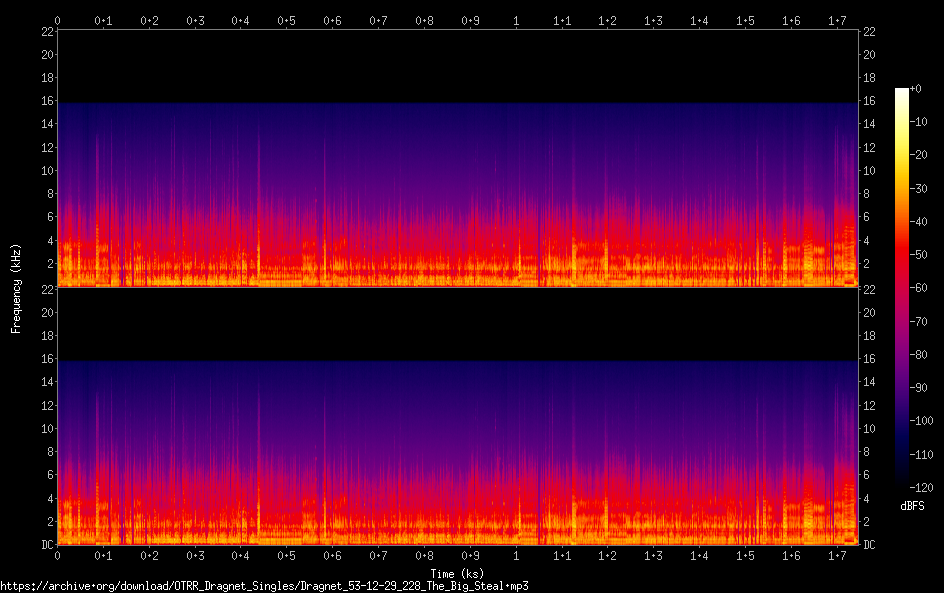Click the 'Time (ks)' axis label

coord(457,573)
